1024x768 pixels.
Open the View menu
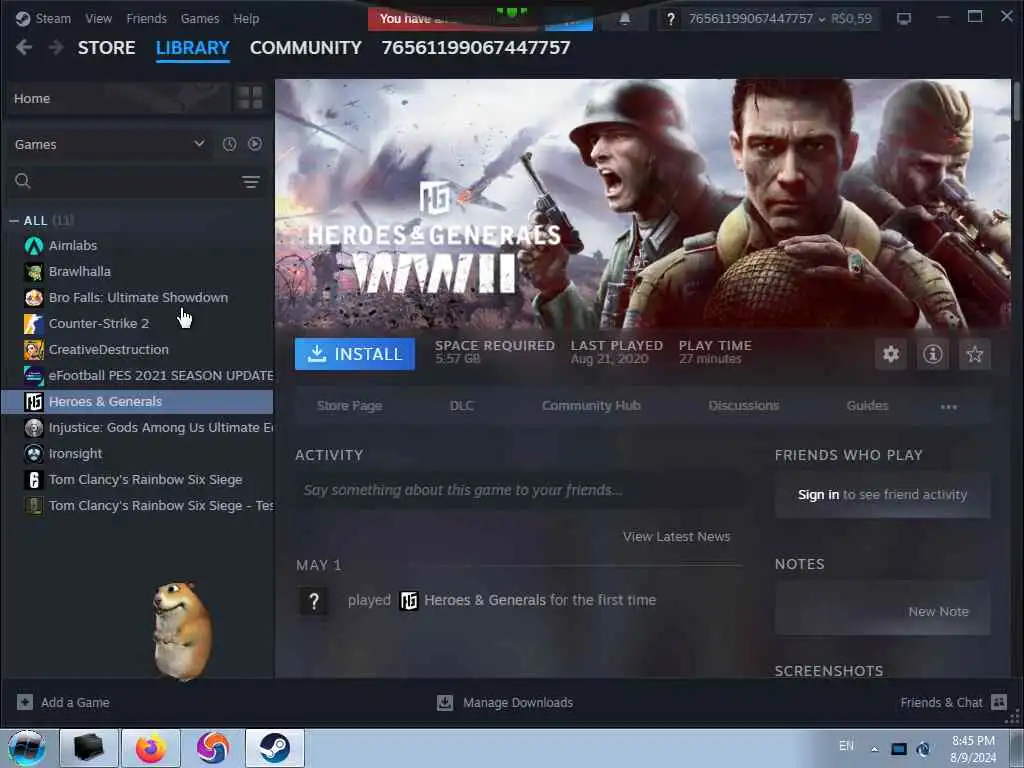[99, 19]
